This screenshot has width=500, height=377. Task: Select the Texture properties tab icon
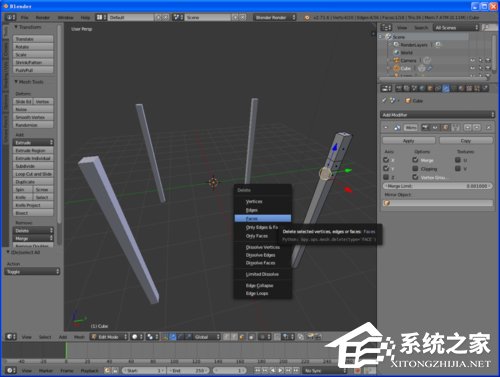(469, 88)
